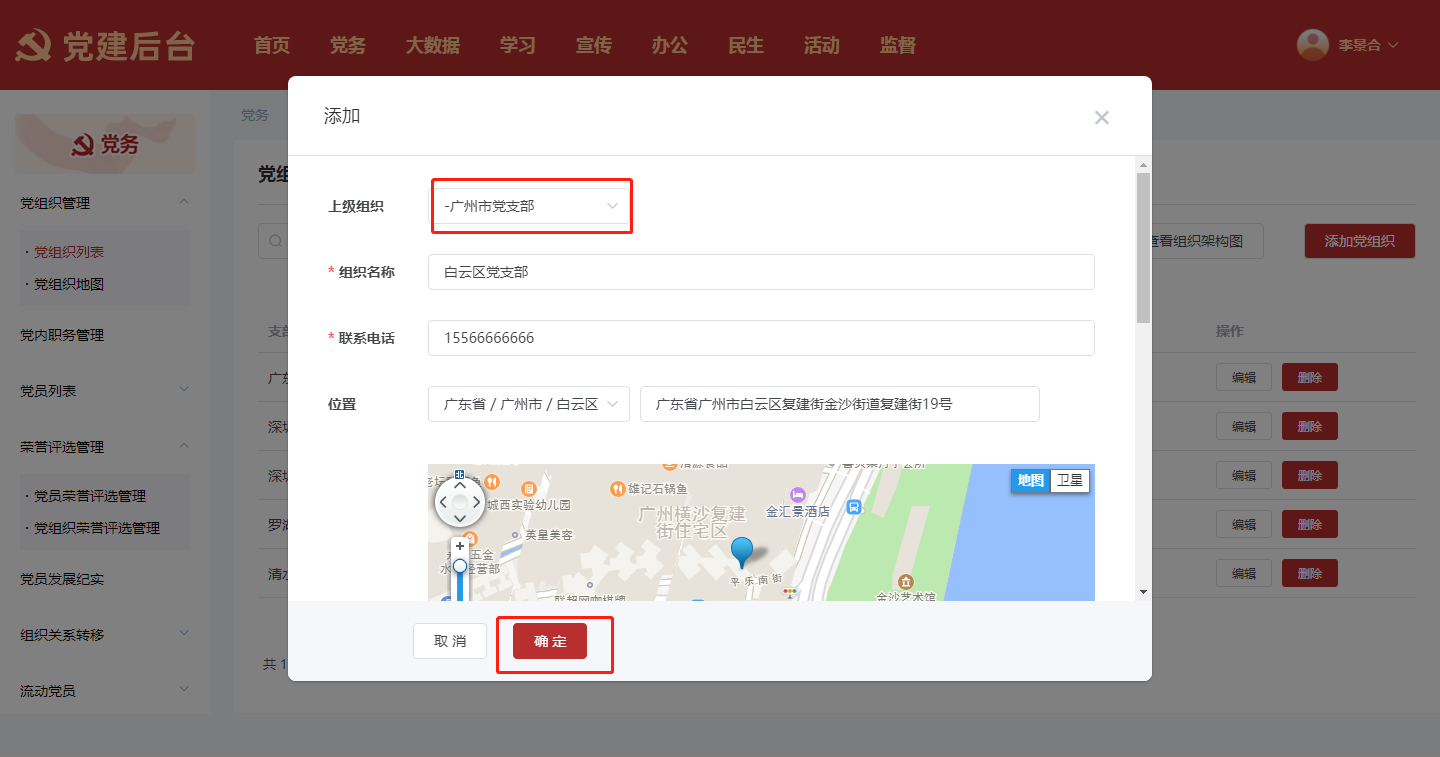Pan the map up with the north arrow
Viewport: 1440px width, 757px height.
459,485
